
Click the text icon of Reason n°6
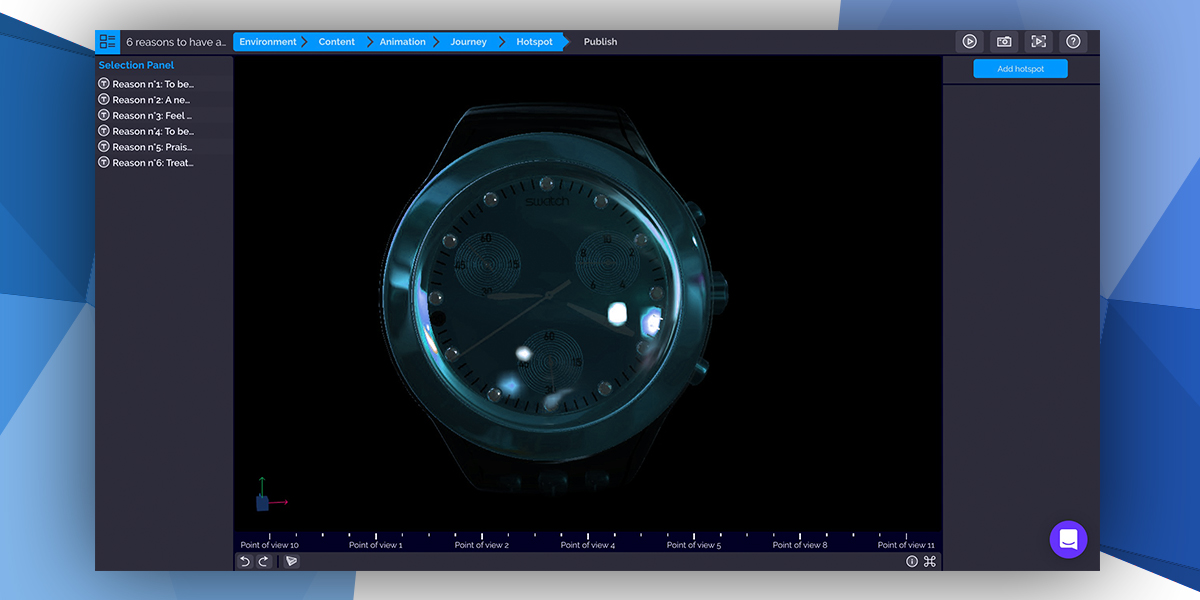[x=103, y=162]
